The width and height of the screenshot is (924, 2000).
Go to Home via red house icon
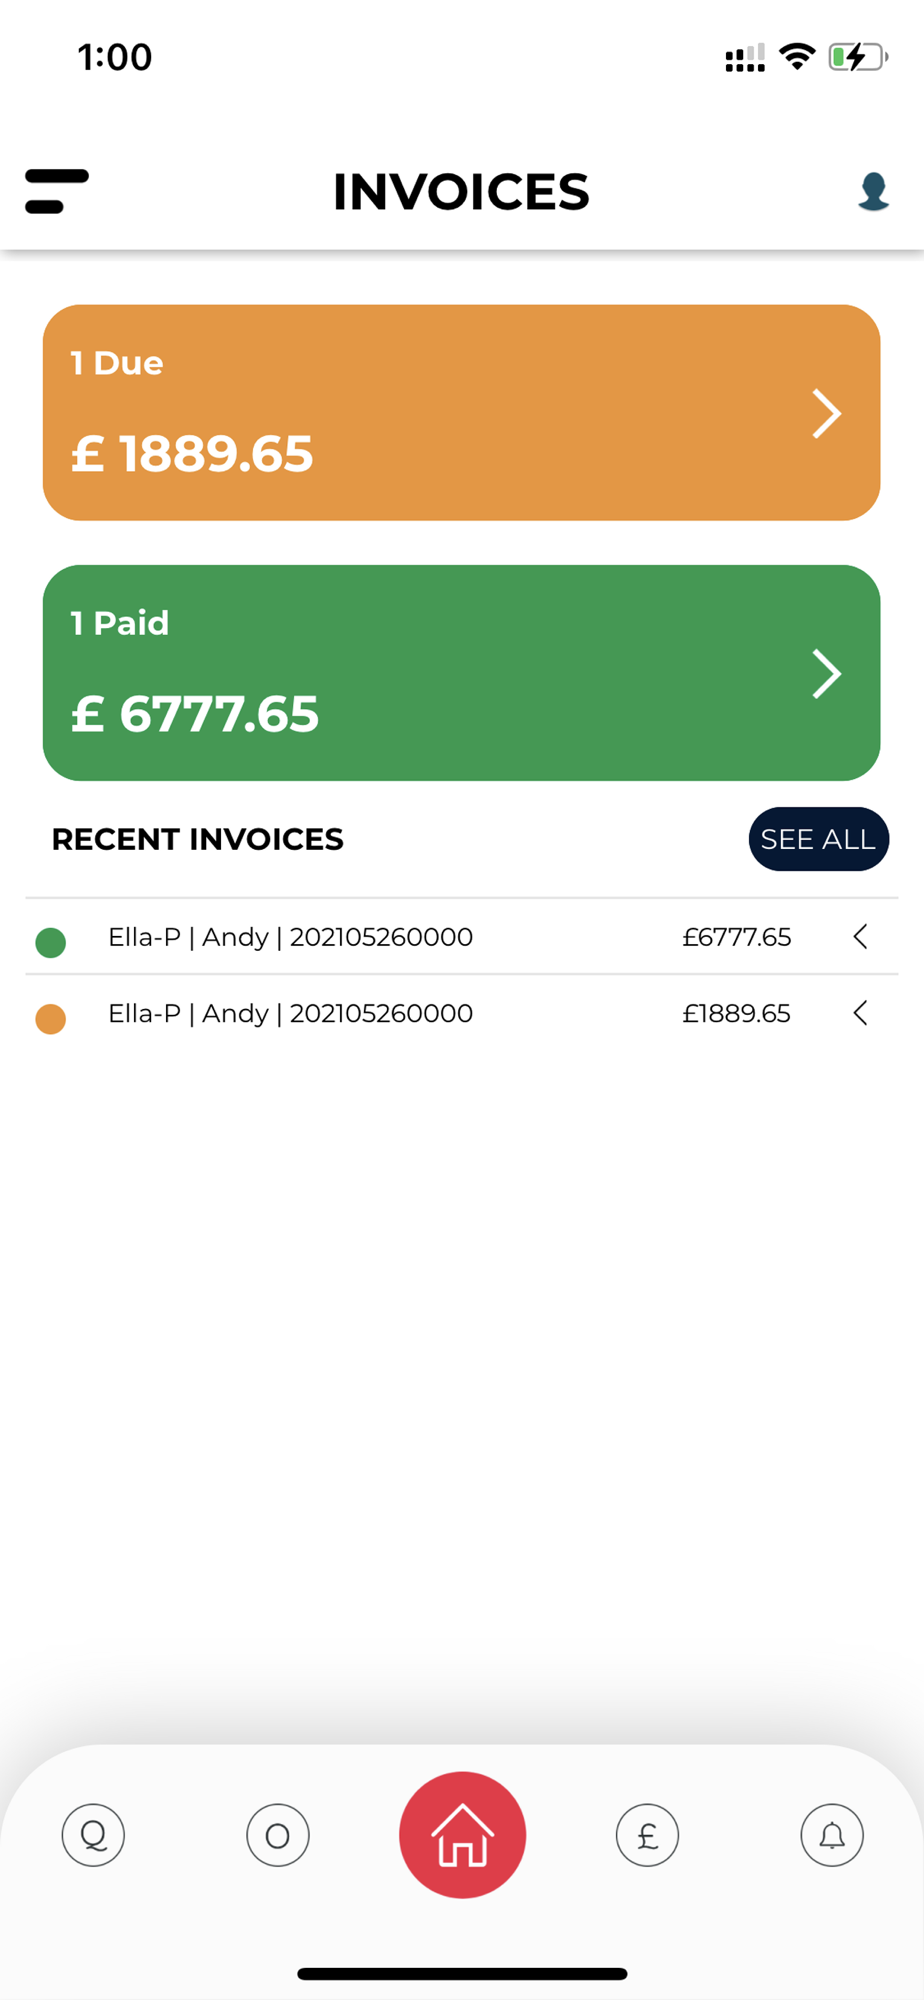pyautogui.click(x=462, y=1835)
